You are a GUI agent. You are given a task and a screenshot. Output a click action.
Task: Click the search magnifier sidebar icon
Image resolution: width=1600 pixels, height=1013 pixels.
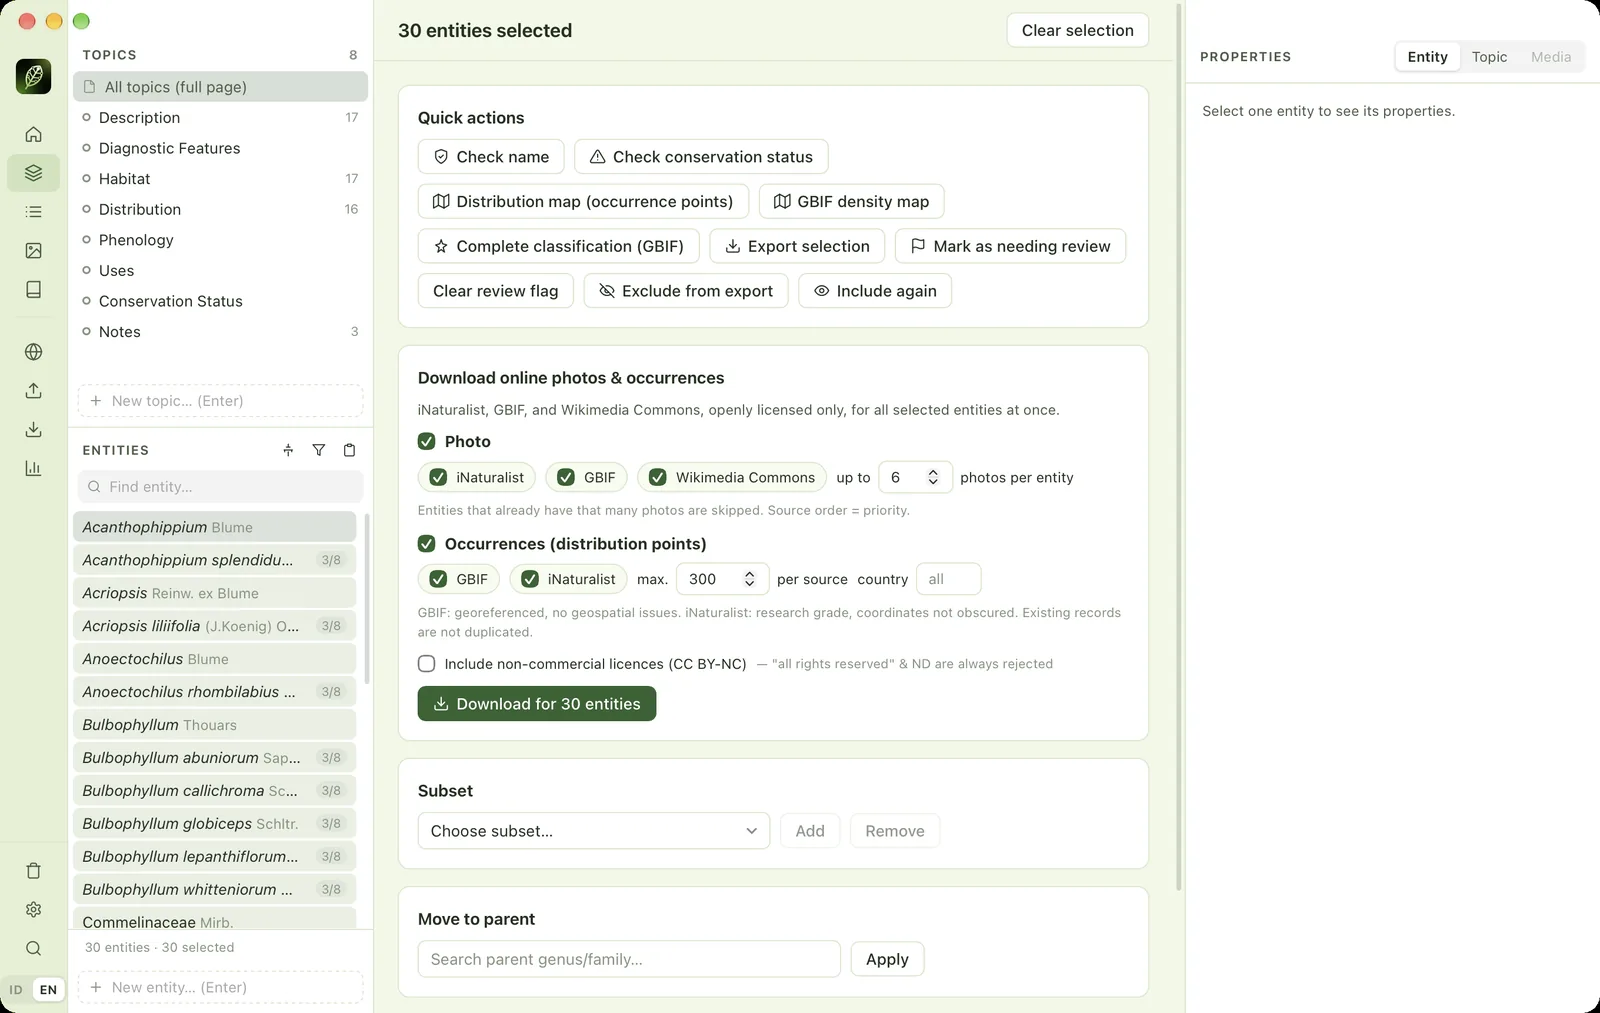tap(33, 949)
